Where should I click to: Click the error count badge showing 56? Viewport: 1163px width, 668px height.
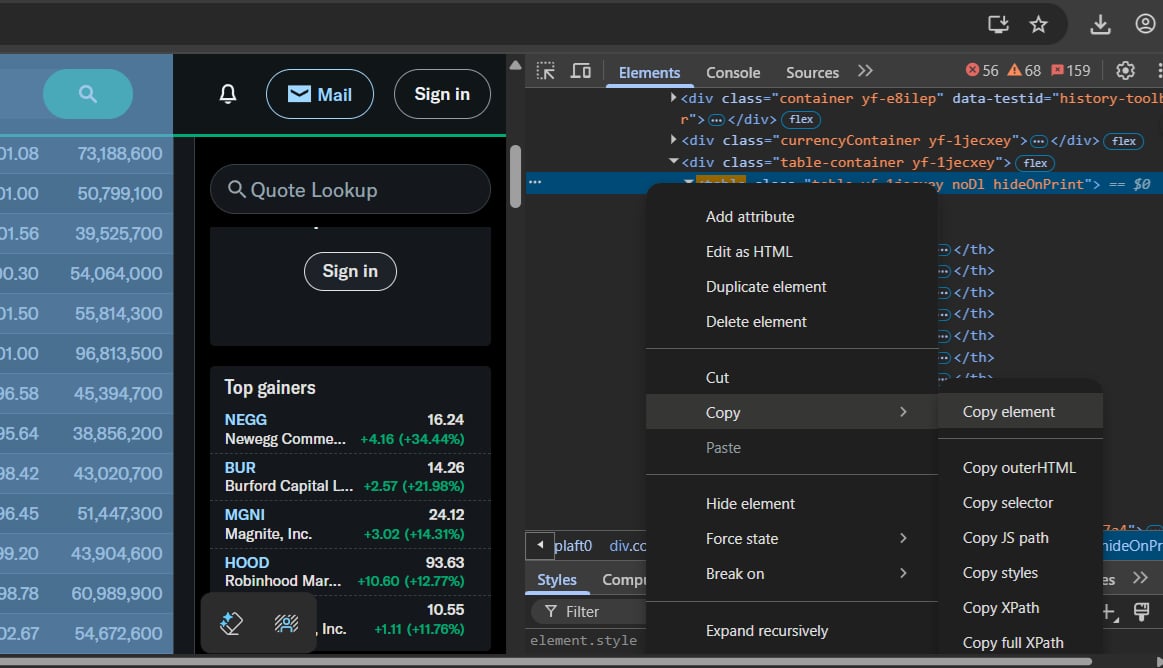tap(982, 71)
